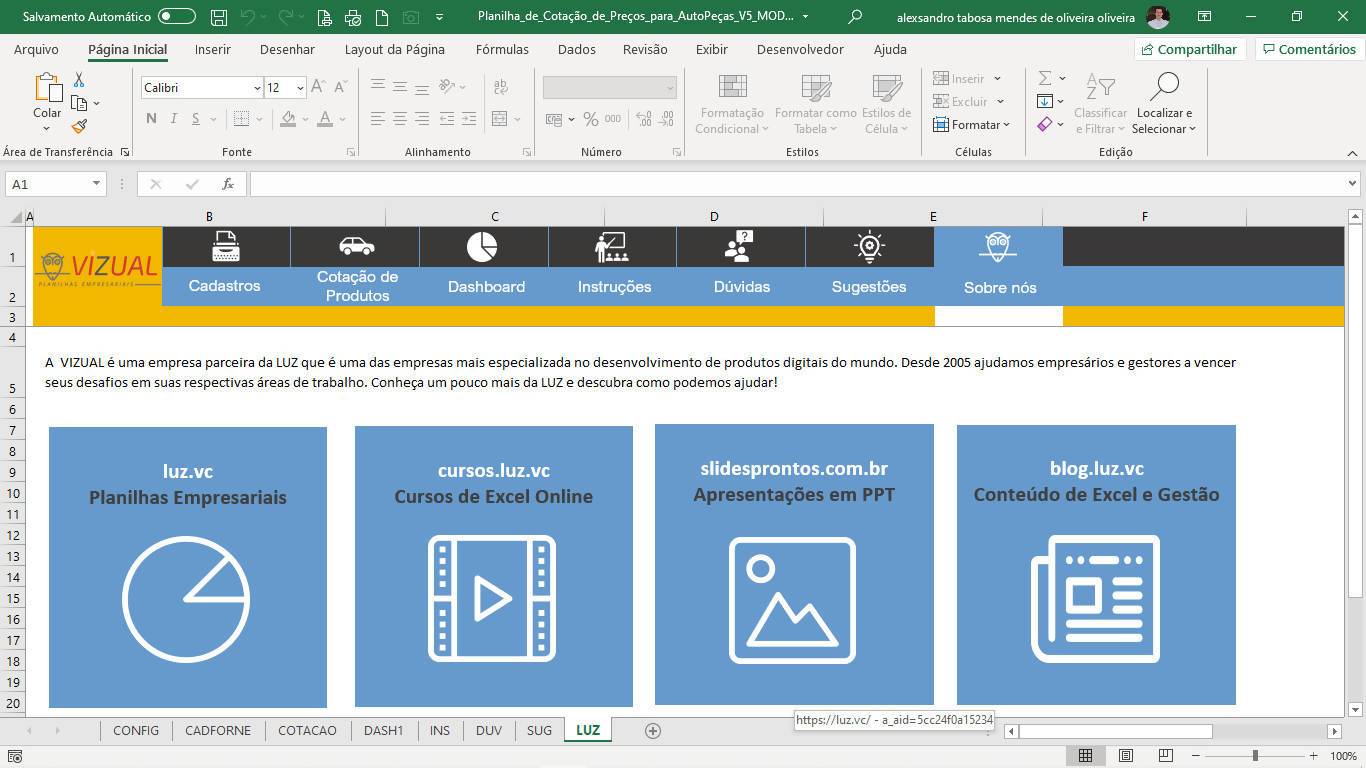Add a new sheet with plus icon
Image resolution: width=1366 pixels, height=768 pixels.
(653, 731)
